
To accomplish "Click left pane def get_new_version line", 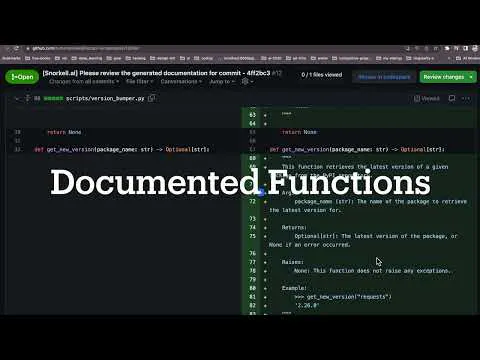I will pyautogui.click(x=122, y=150).
